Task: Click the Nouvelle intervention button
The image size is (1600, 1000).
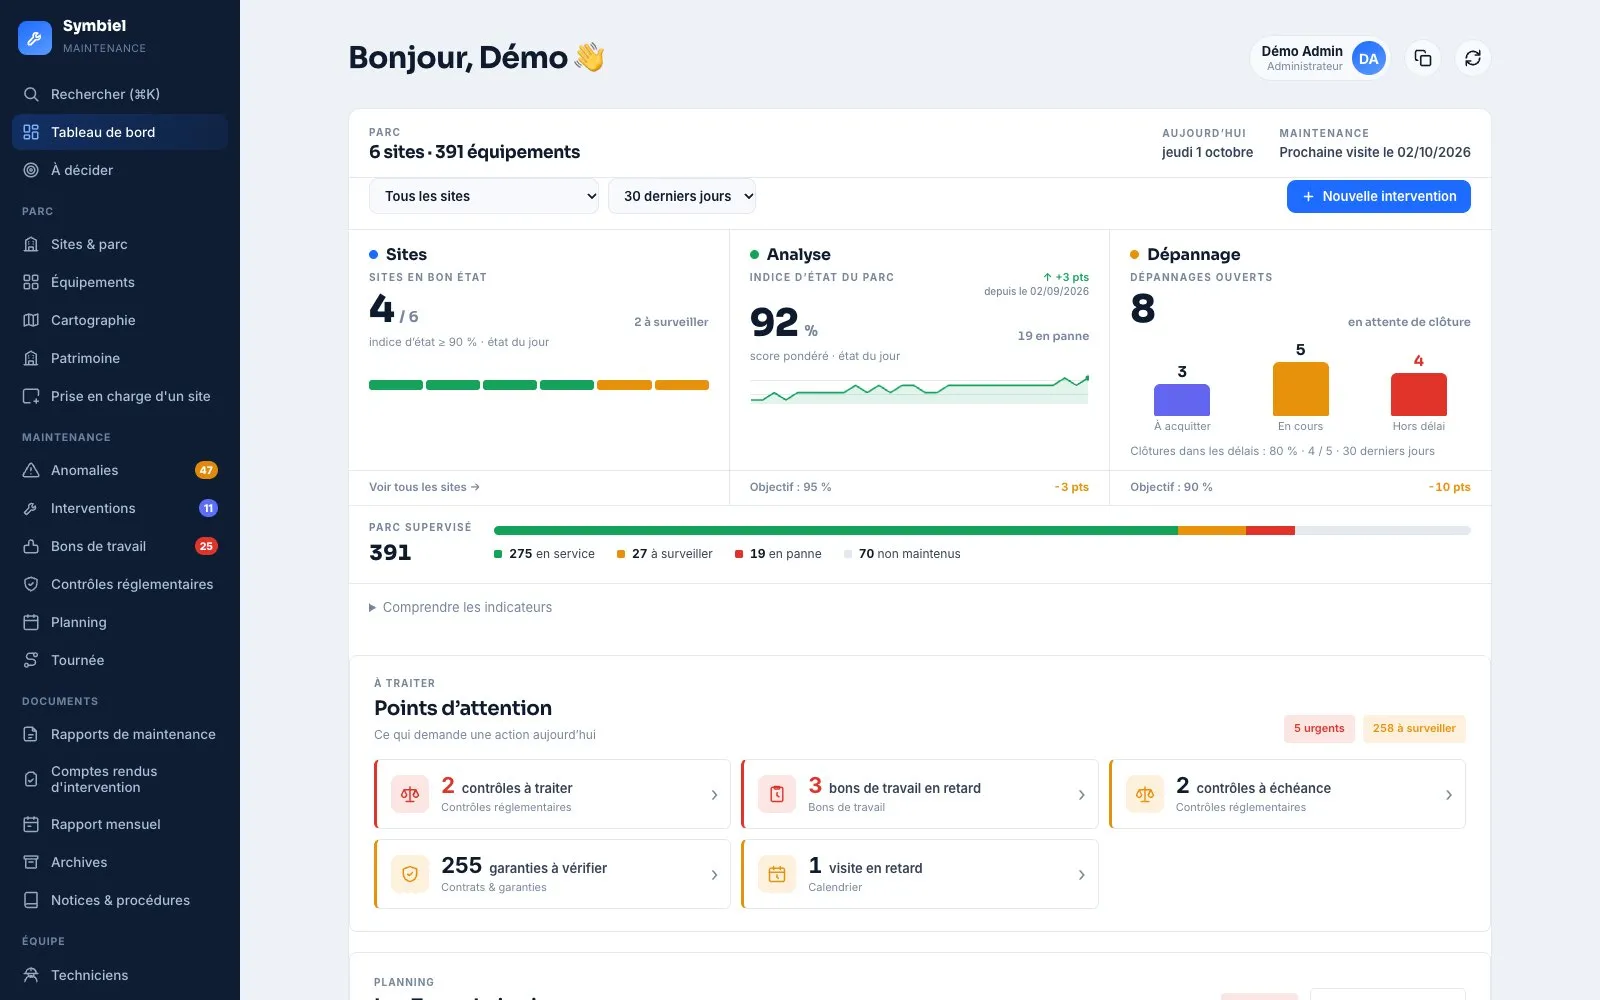Action: tap(1378, 196)
